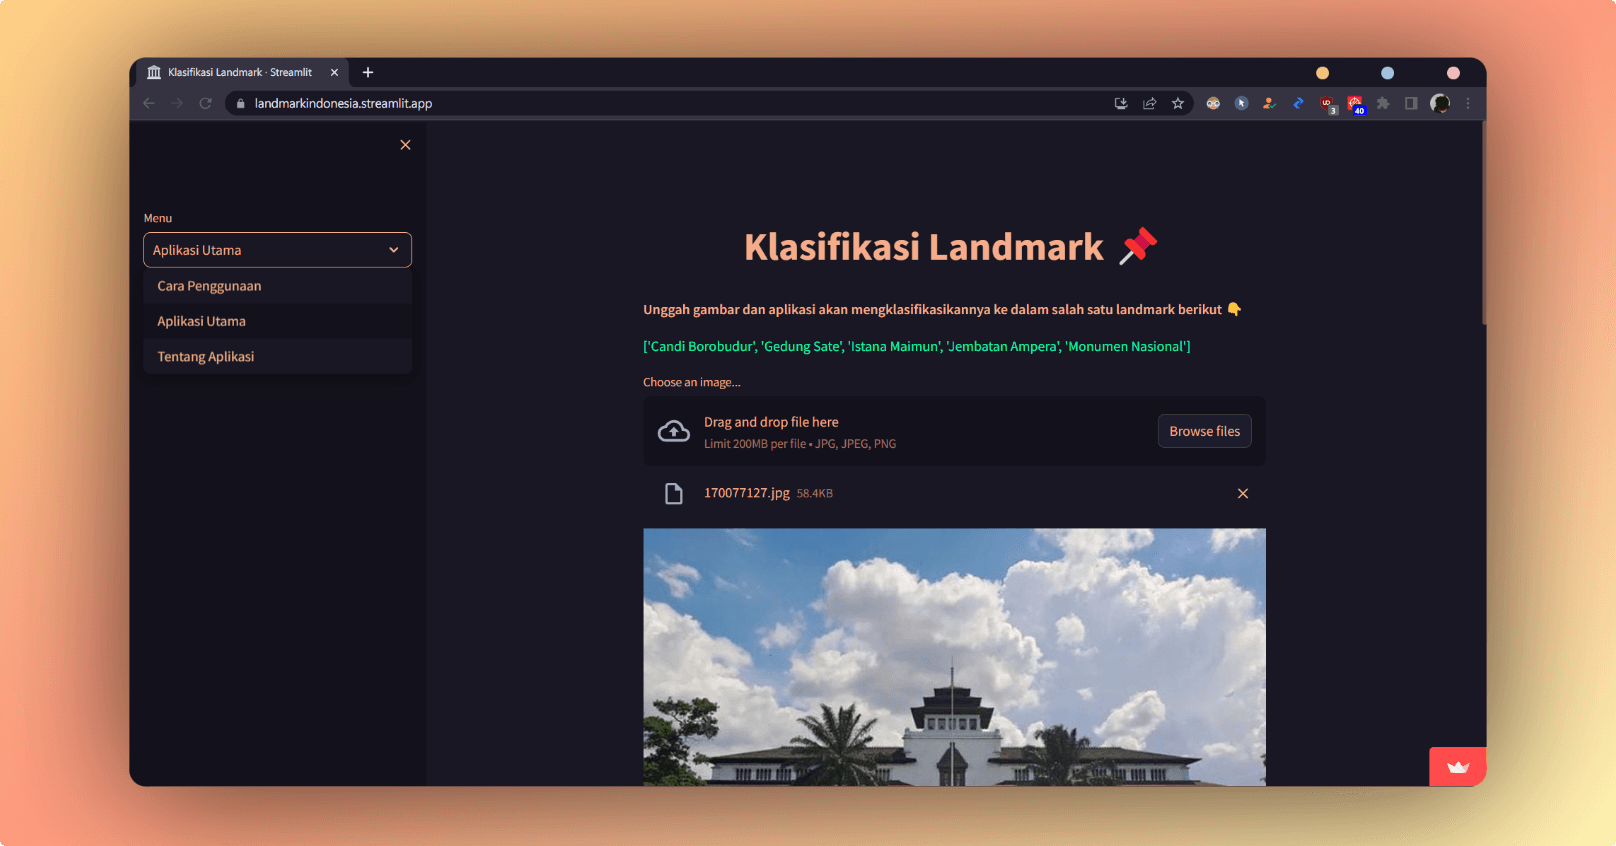
Task: Remove uploaded file 170077127.jpg
Action: point(1242,493)
